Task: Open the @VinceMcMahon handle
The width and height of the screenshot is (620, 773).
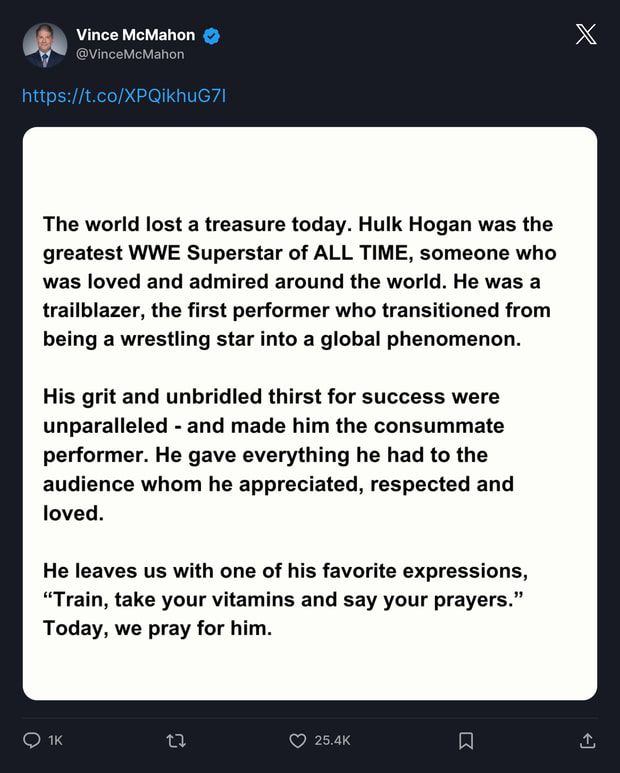Action: coord(130,54)
